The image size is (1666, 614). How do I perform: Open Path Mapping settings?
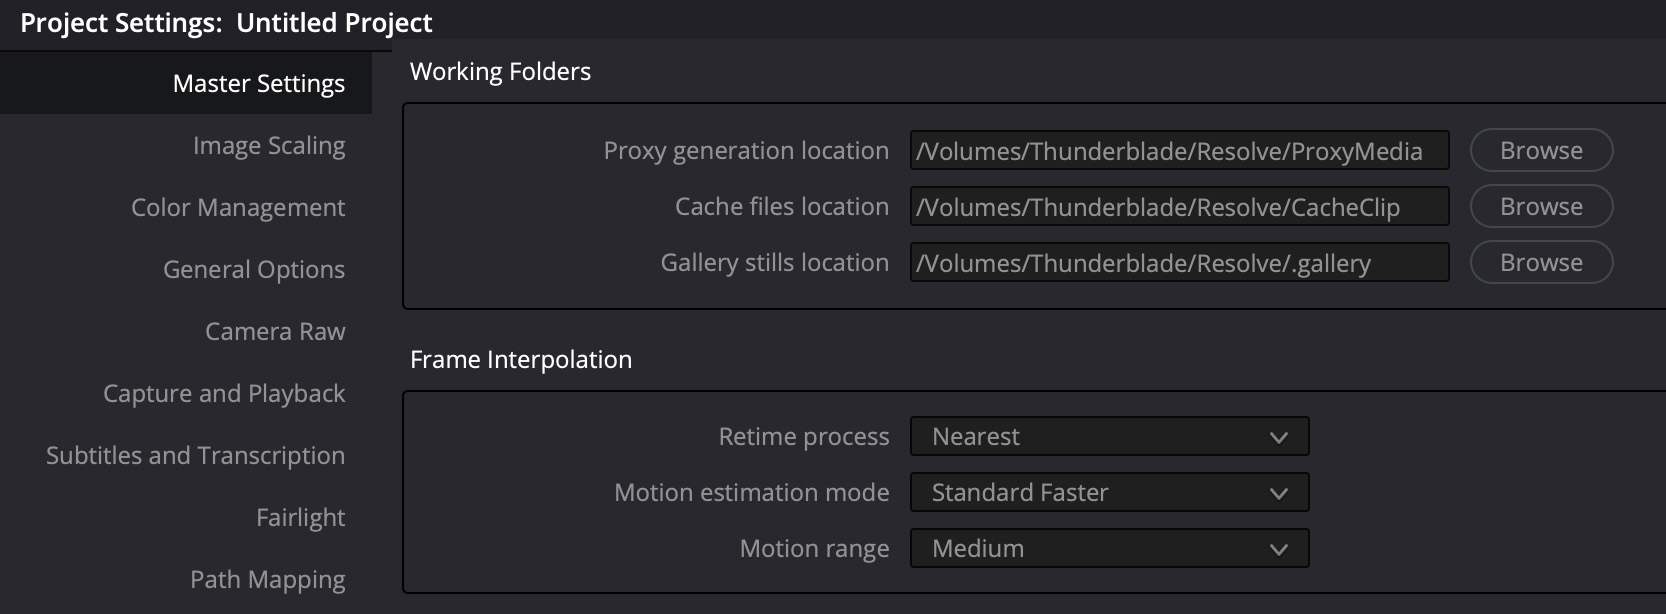267,580
